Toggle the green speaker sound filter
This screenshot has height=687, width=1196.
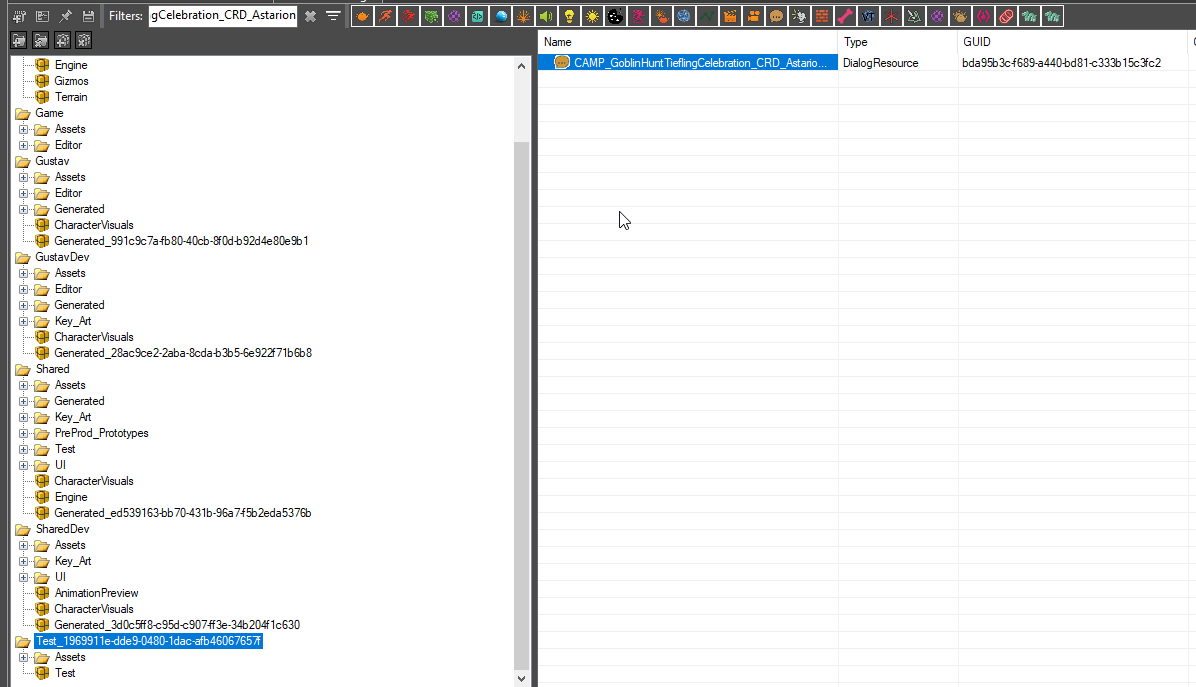click(x=546, y=16)
